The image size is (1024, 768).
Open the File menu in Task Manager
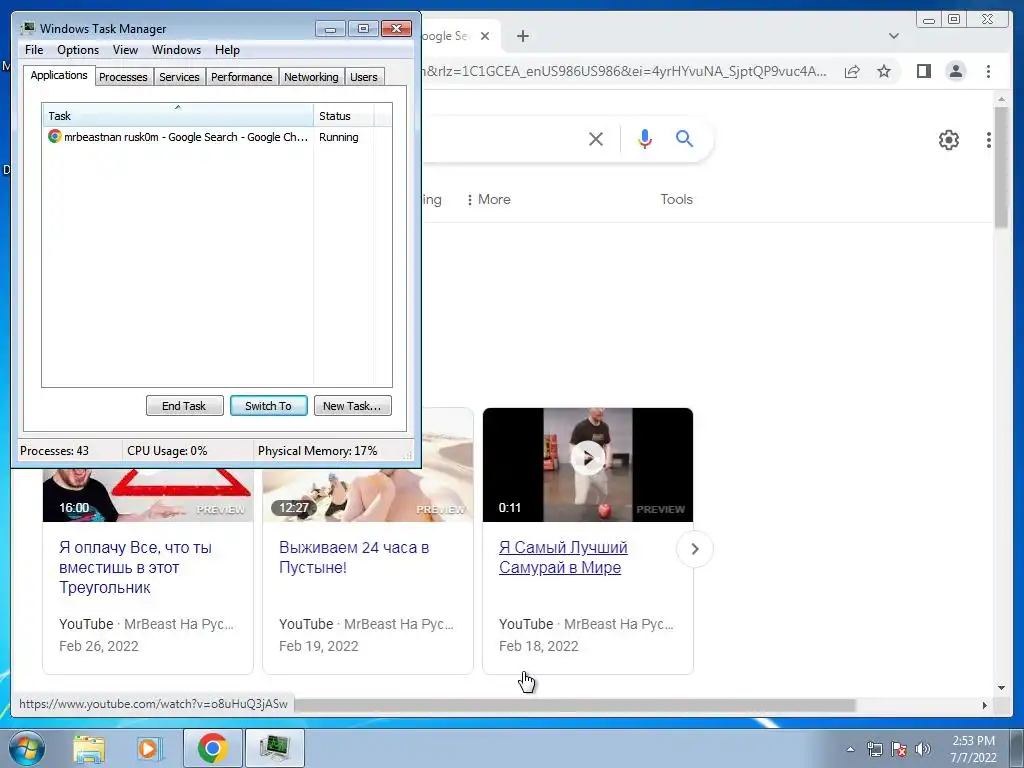[x=34, y=50]
